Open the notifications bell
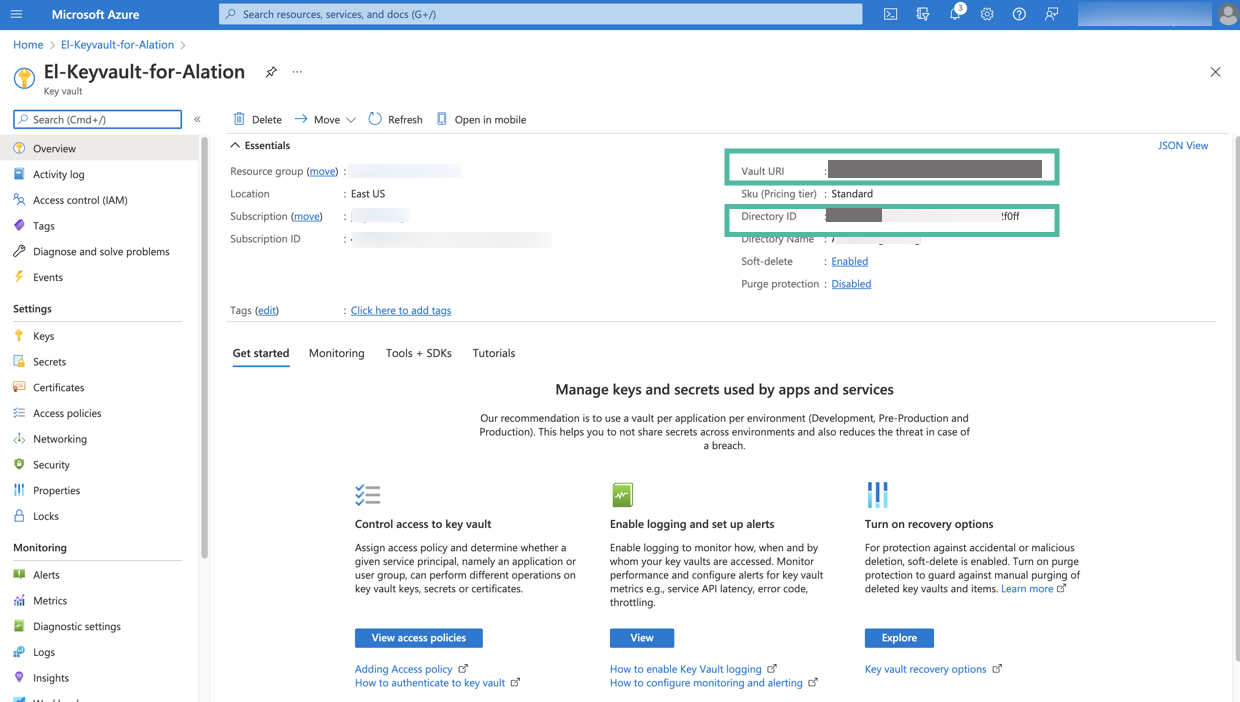The height and width of the screenshot is (702, 1240). 955,14
